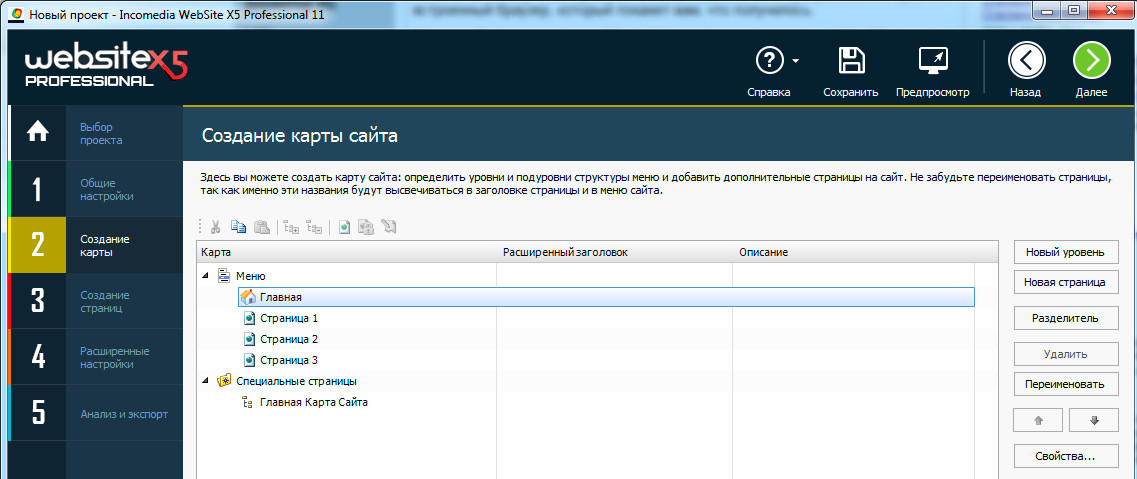1137x479 pixels.
Task: Click the Новая страница button
Action: click(x=1064, y=283)
